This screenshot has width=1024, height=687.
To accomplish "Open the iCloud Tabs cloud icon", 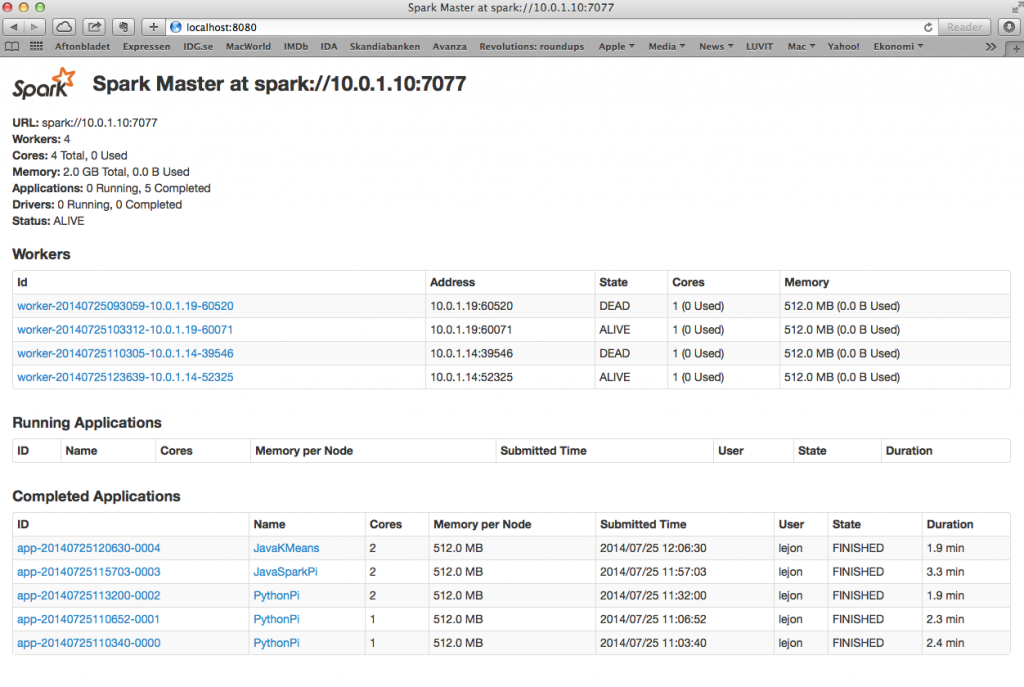I will [x=62, y=27].
